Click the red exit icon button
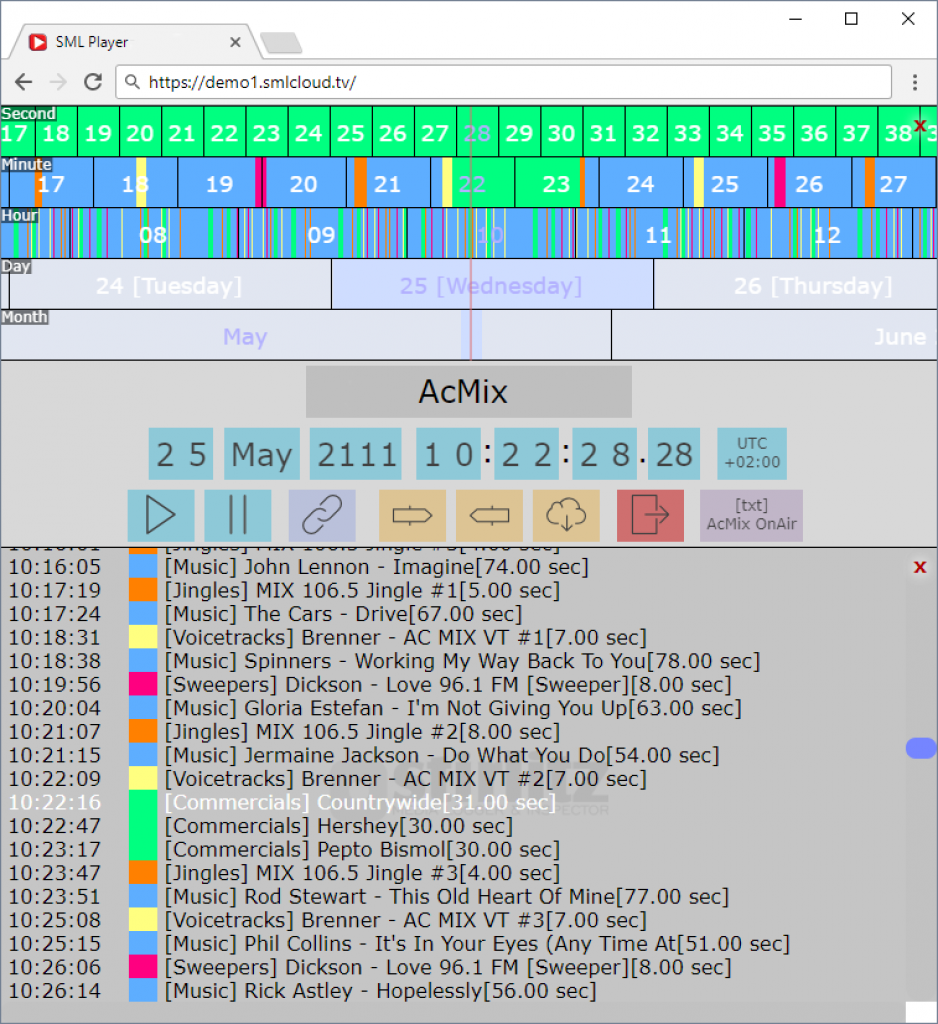The width and height of the screenshot is (938, 1024). (650, 516)
